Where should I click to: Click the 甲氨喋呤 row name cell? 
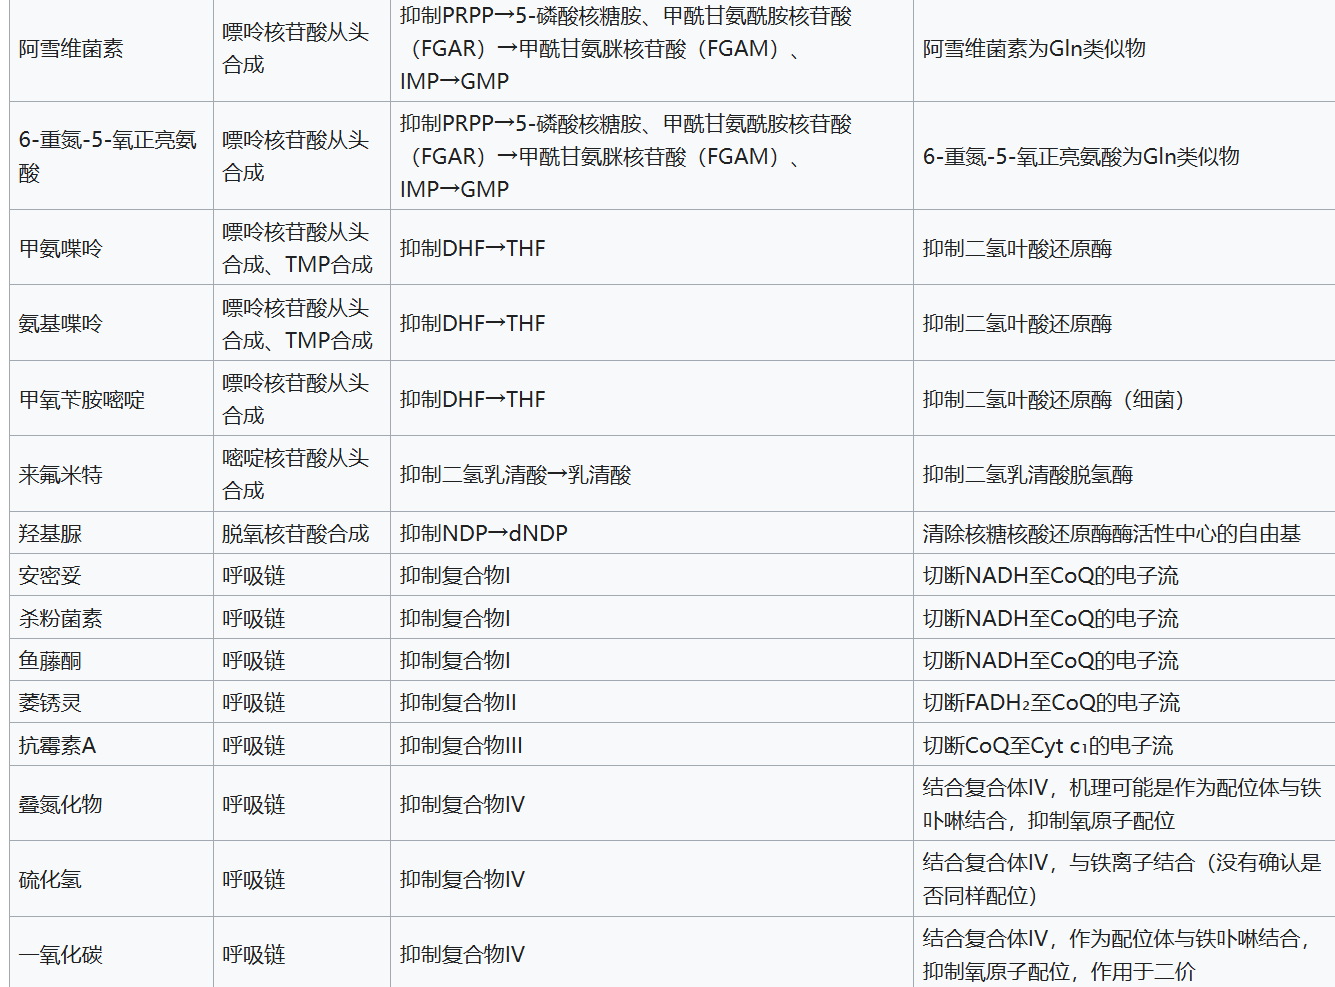click(61, 248)
